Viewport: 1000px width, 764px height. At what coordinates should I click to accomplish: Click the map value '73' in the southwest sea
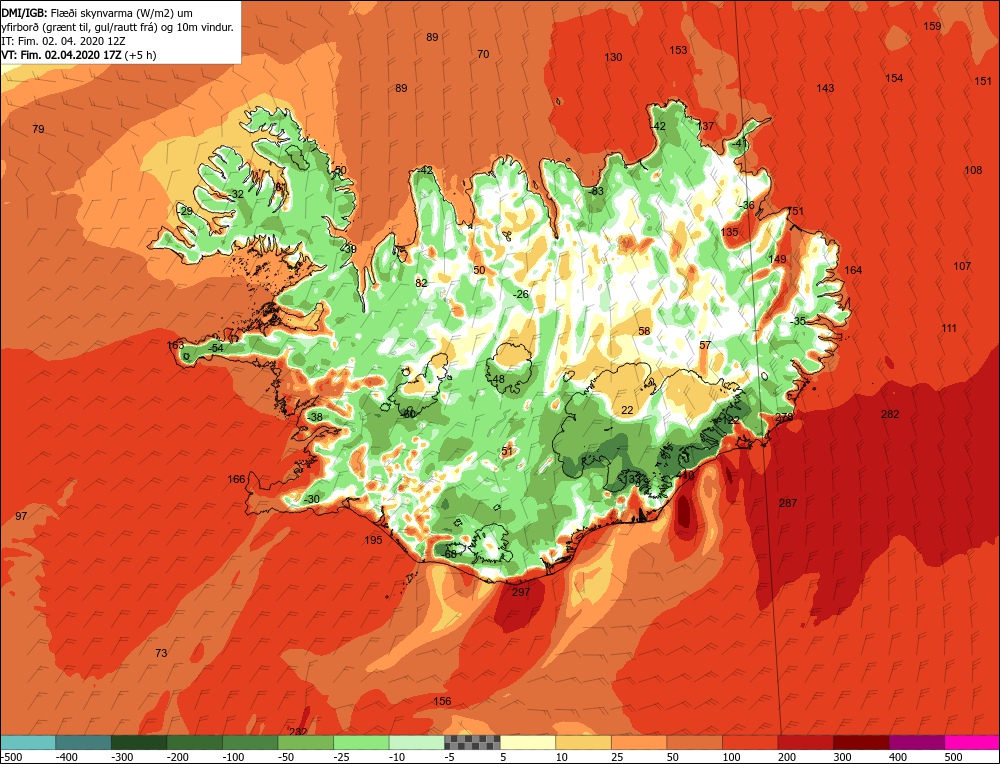coord(161,652)
